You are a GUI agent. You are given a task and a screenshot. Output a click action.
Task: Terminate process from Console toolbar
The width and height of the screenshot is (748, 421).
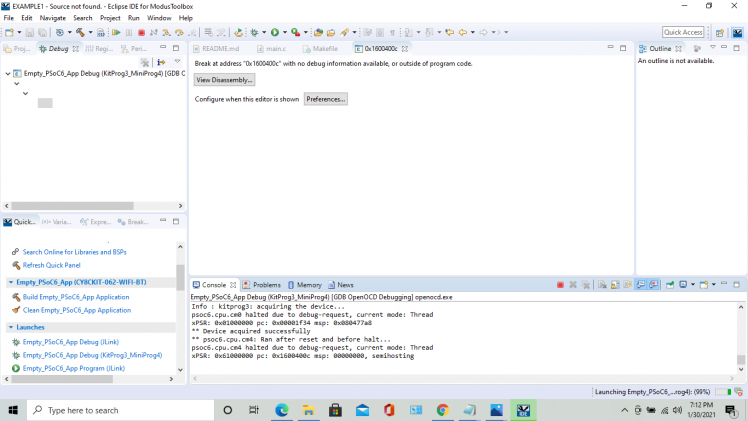pos(560,285)
